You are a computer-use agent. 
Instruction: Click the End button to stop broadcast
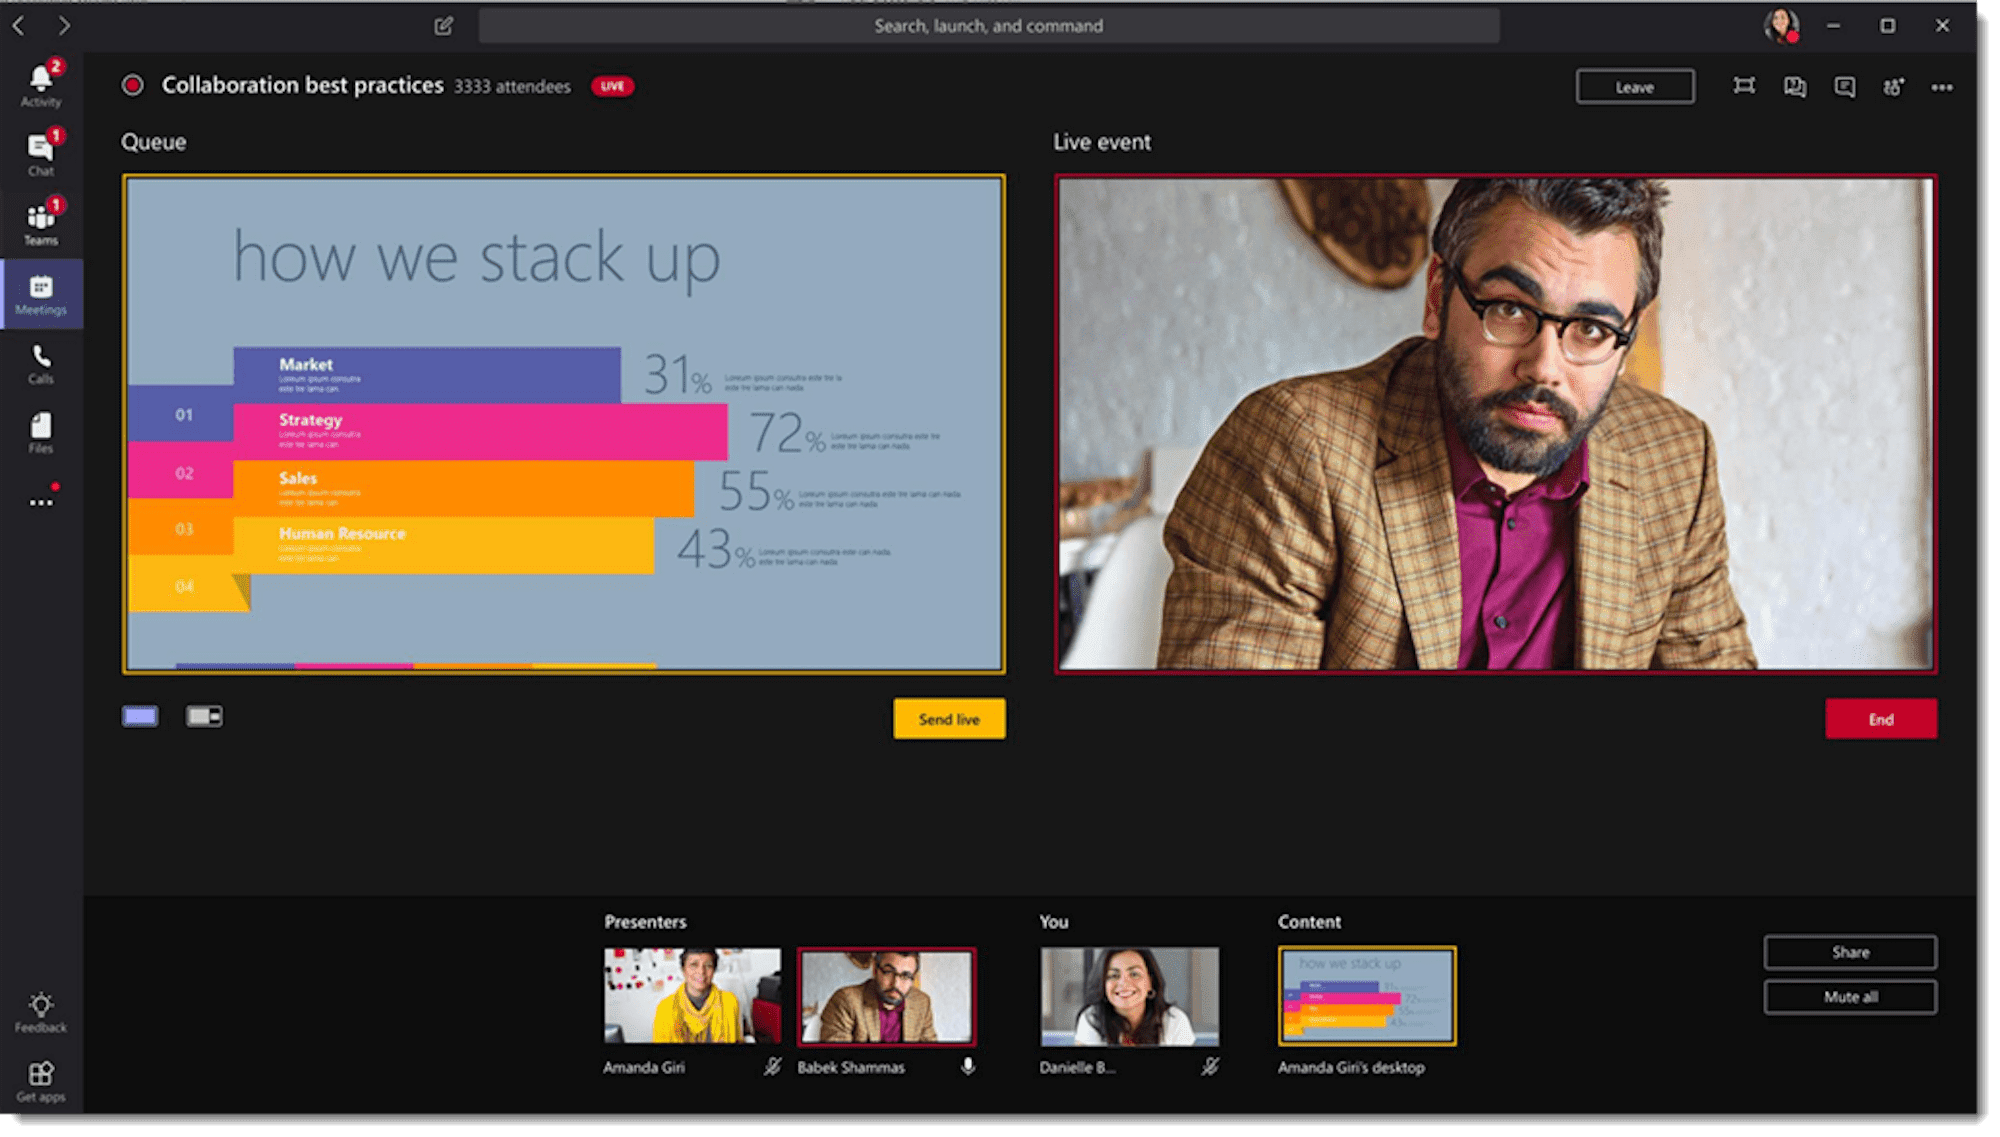(x=1880, y=718)
